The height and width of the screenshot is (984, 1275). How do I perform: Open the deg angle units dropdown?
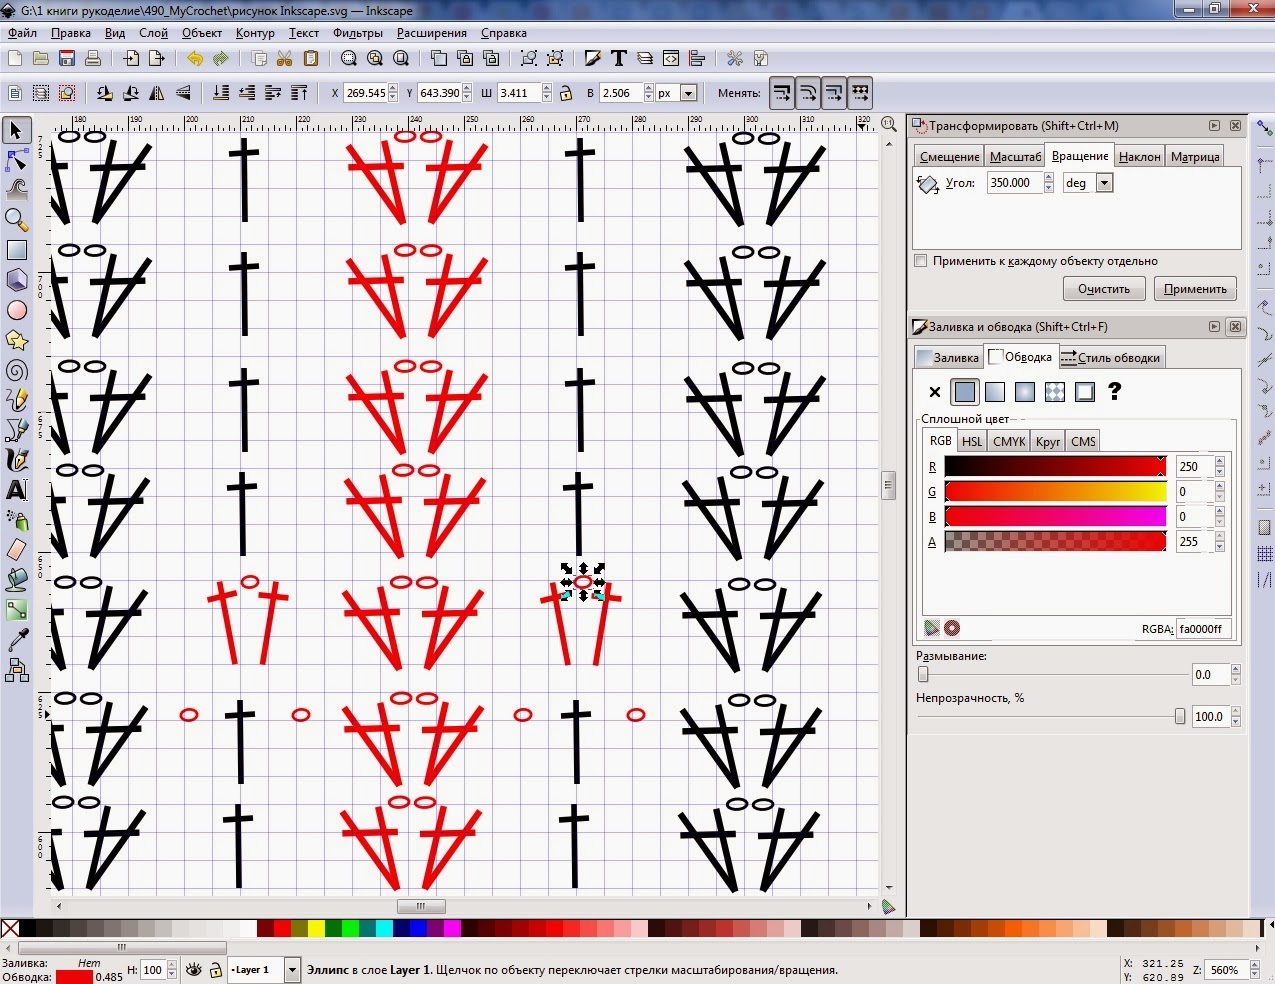point(1104,183)
